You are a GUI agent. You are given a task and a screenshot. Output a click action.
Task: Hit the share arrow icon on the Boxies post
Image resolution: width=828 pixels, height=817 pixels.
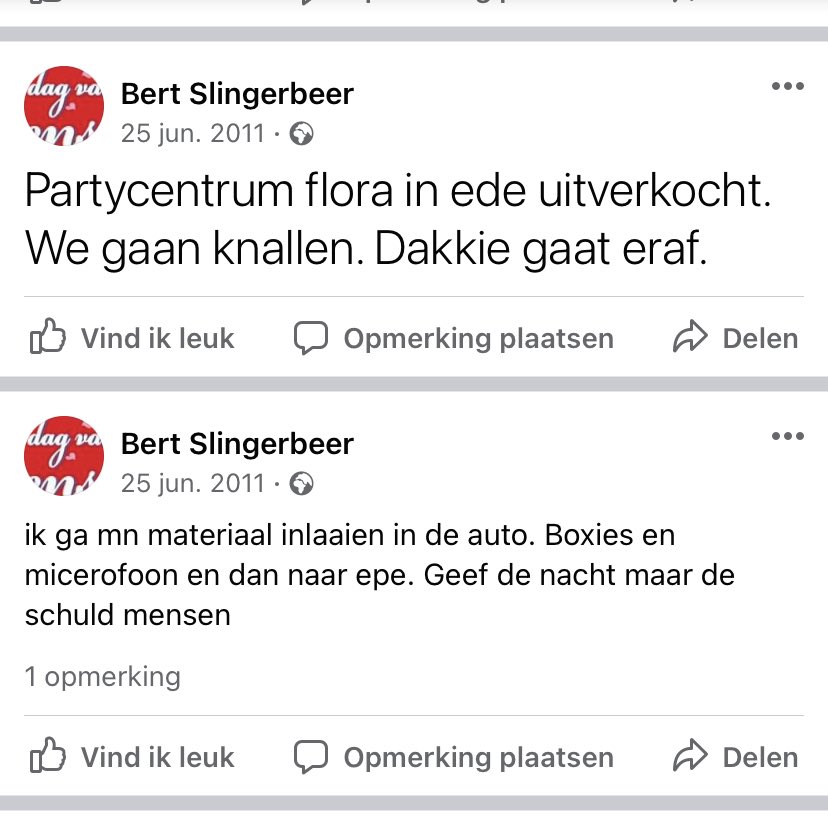coord(690,757)
